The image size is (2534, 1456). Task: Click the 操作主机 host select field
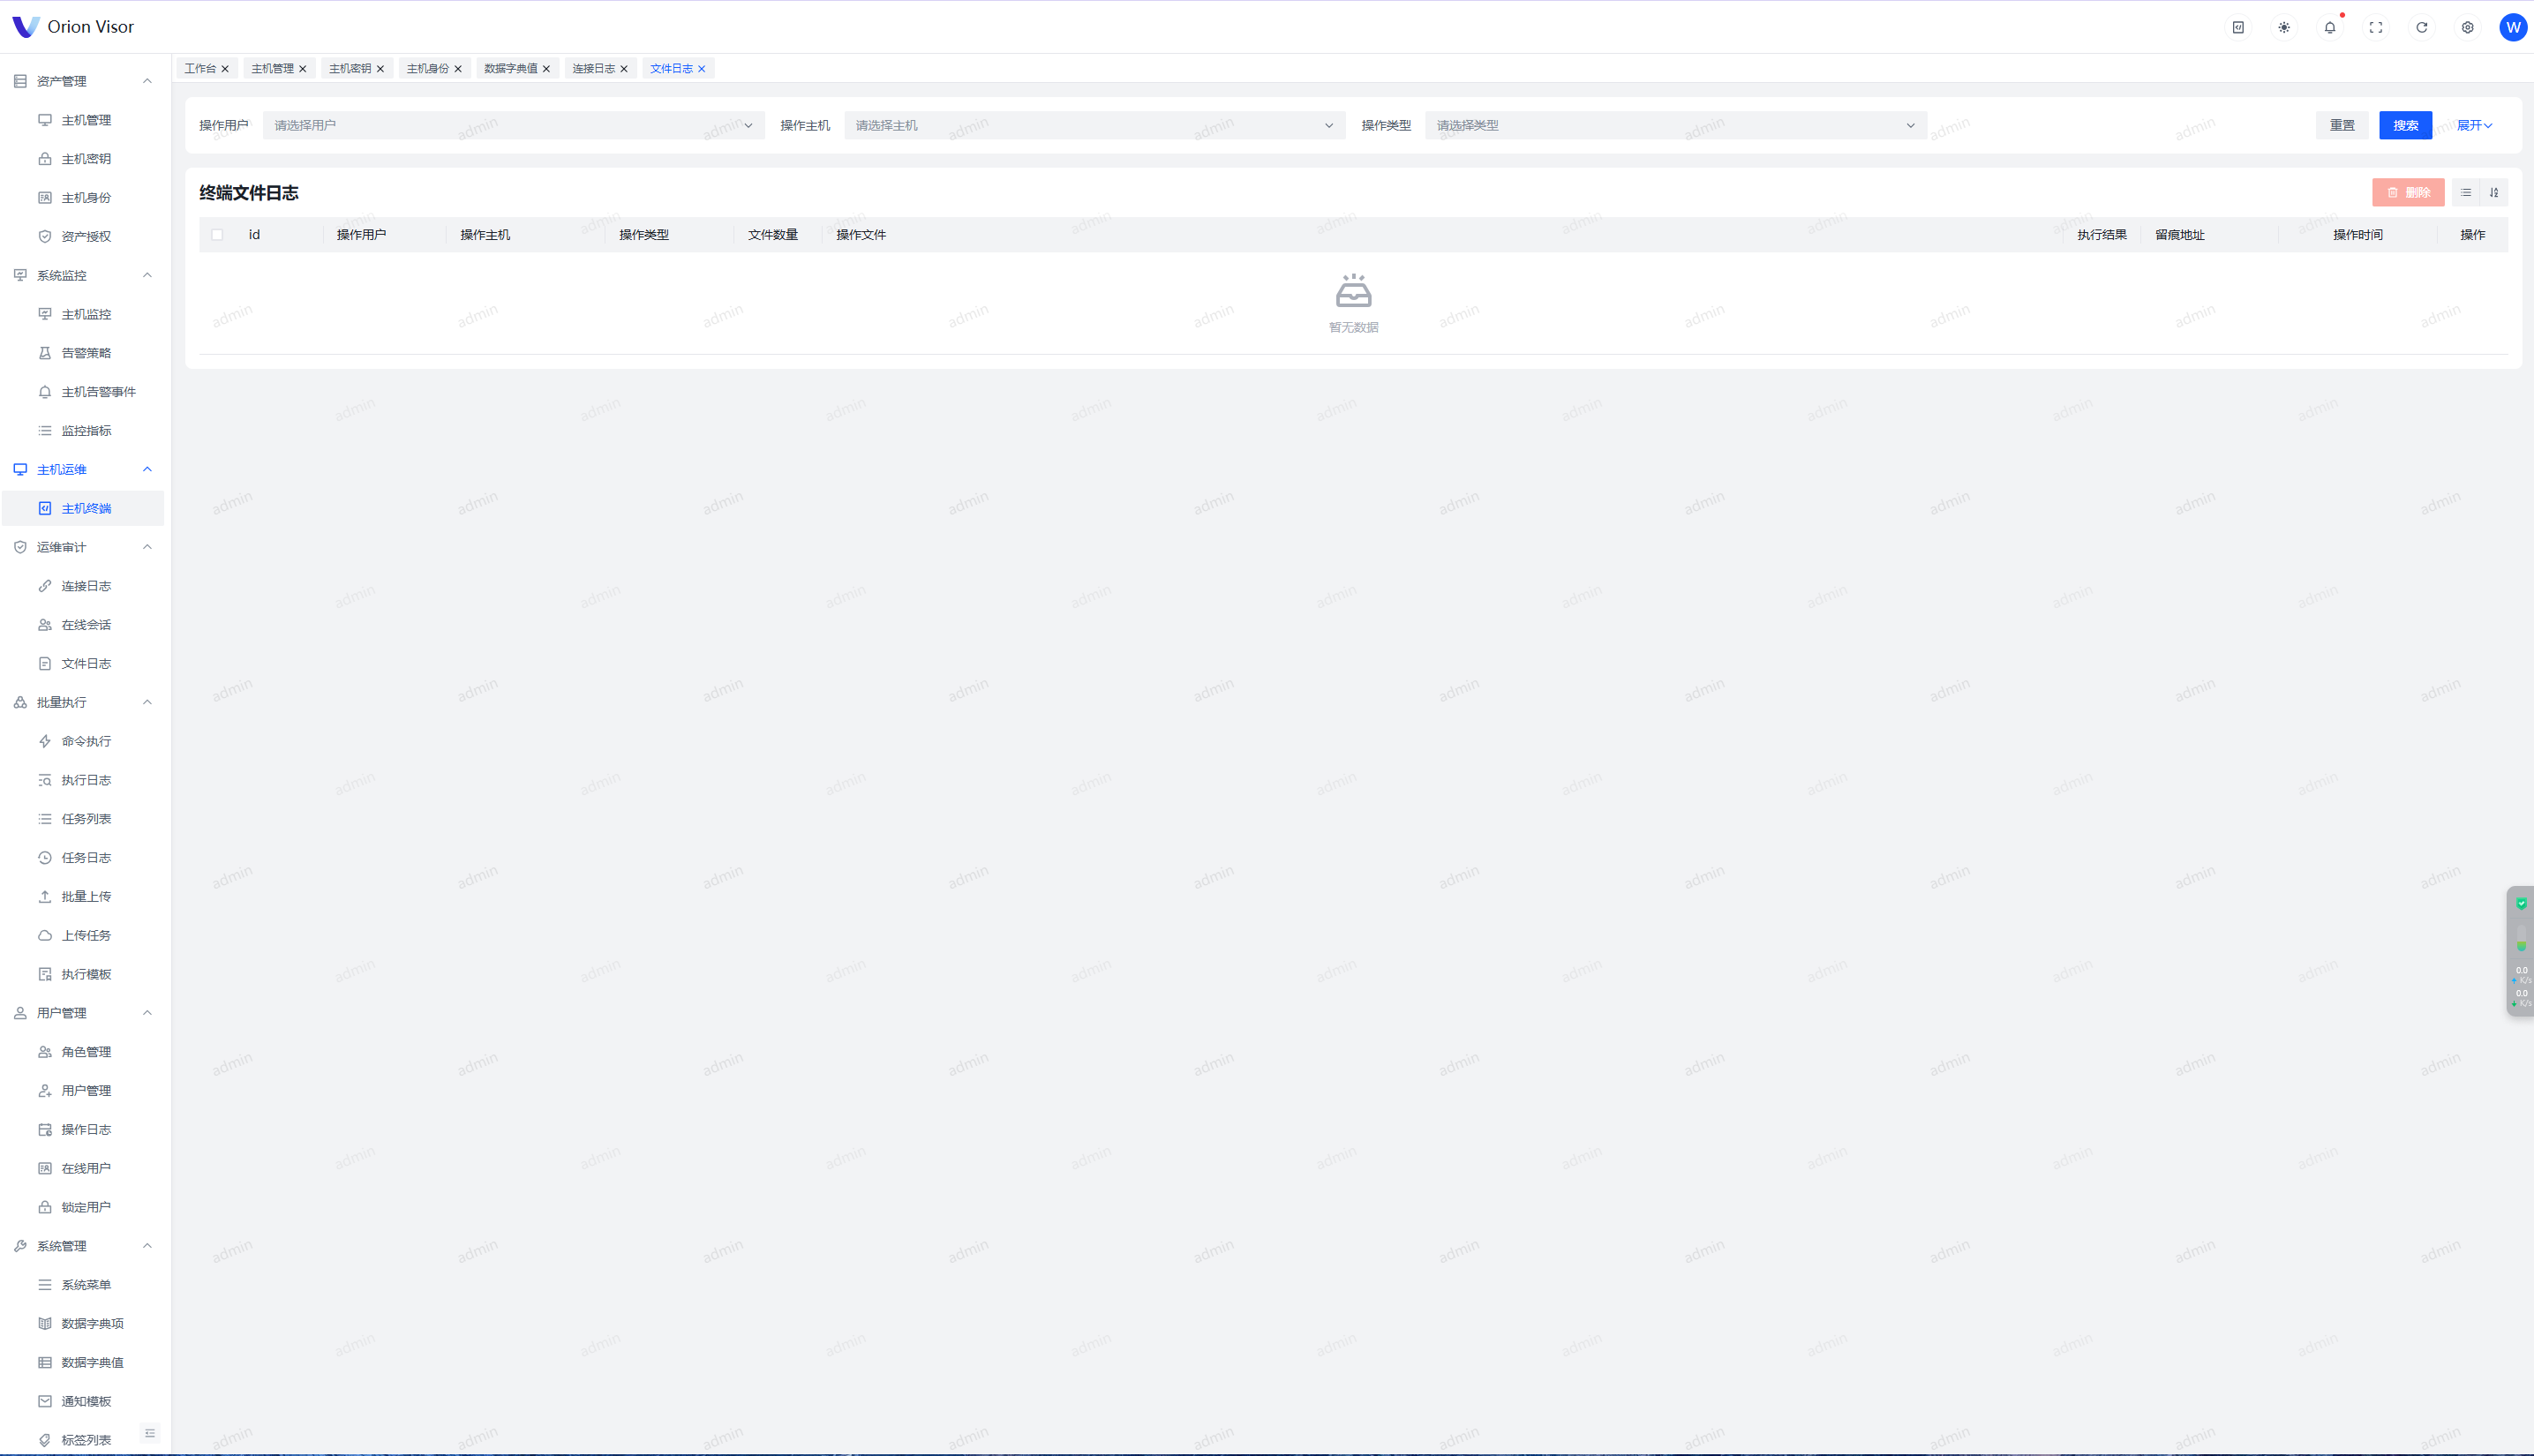[1094, 125]
